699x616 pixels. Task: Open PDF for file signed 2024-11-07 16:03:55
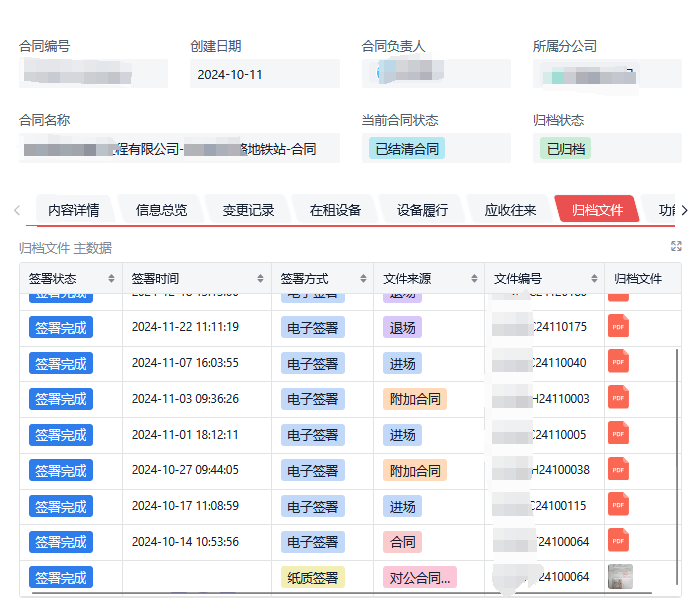[618, 362]
